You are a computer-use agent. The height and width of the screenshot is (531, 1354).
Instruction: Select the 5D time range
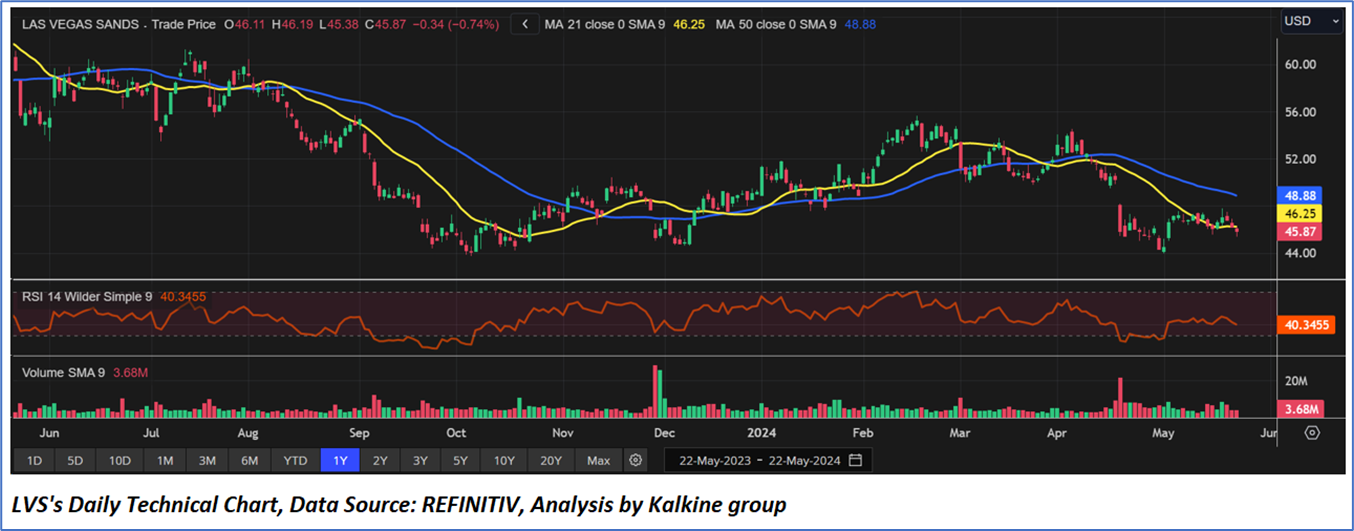(x=75, y=460)
